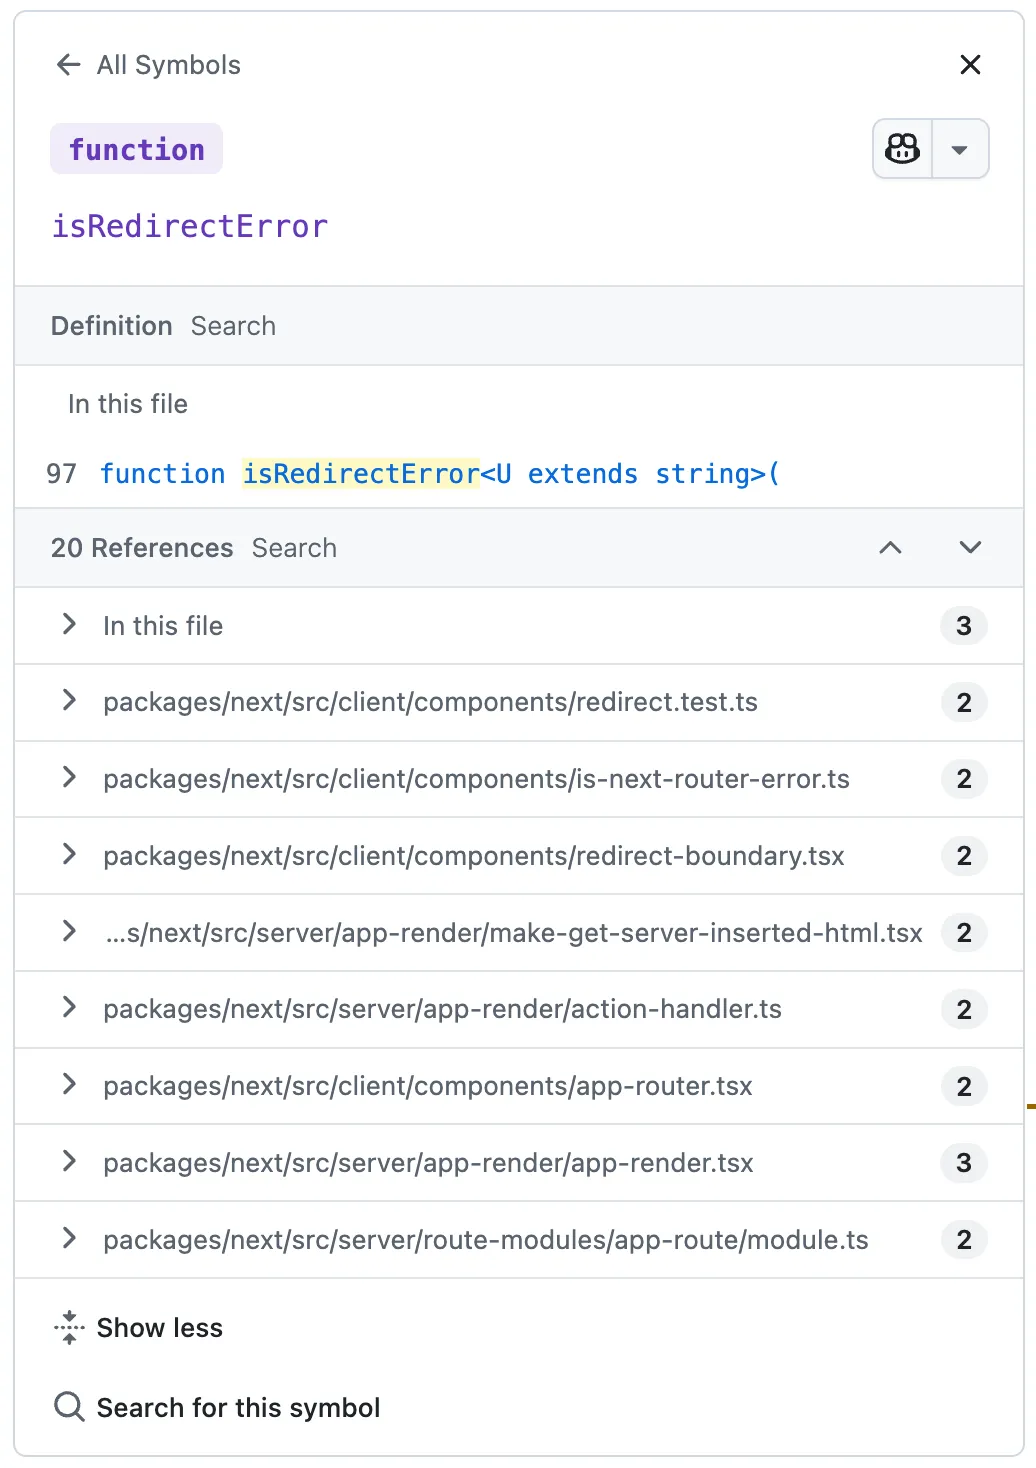The width and height of the screenshot is (1036, 1468).
Task: Go to next reference with the down chevron
Action: pos(970,548)
